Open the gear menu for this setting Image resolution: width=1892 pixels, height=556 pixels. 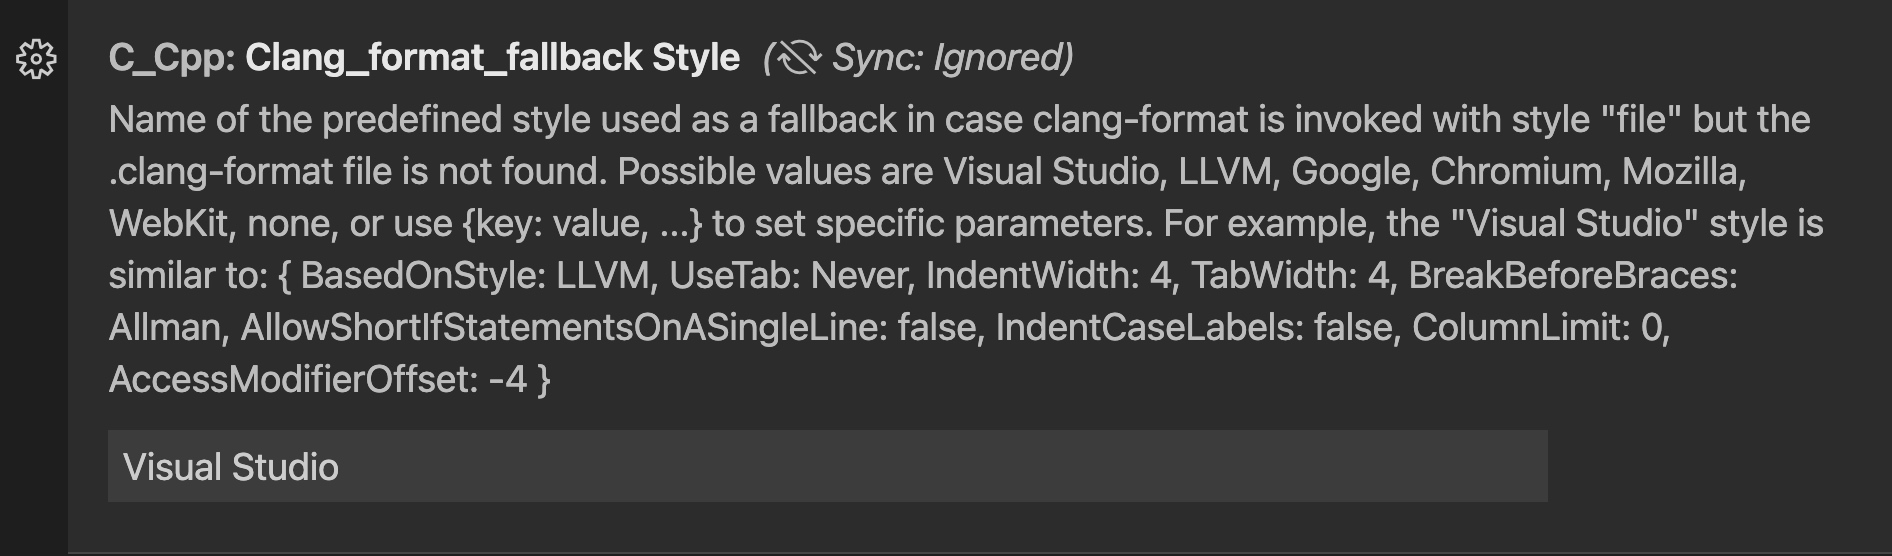click(37, 60)
